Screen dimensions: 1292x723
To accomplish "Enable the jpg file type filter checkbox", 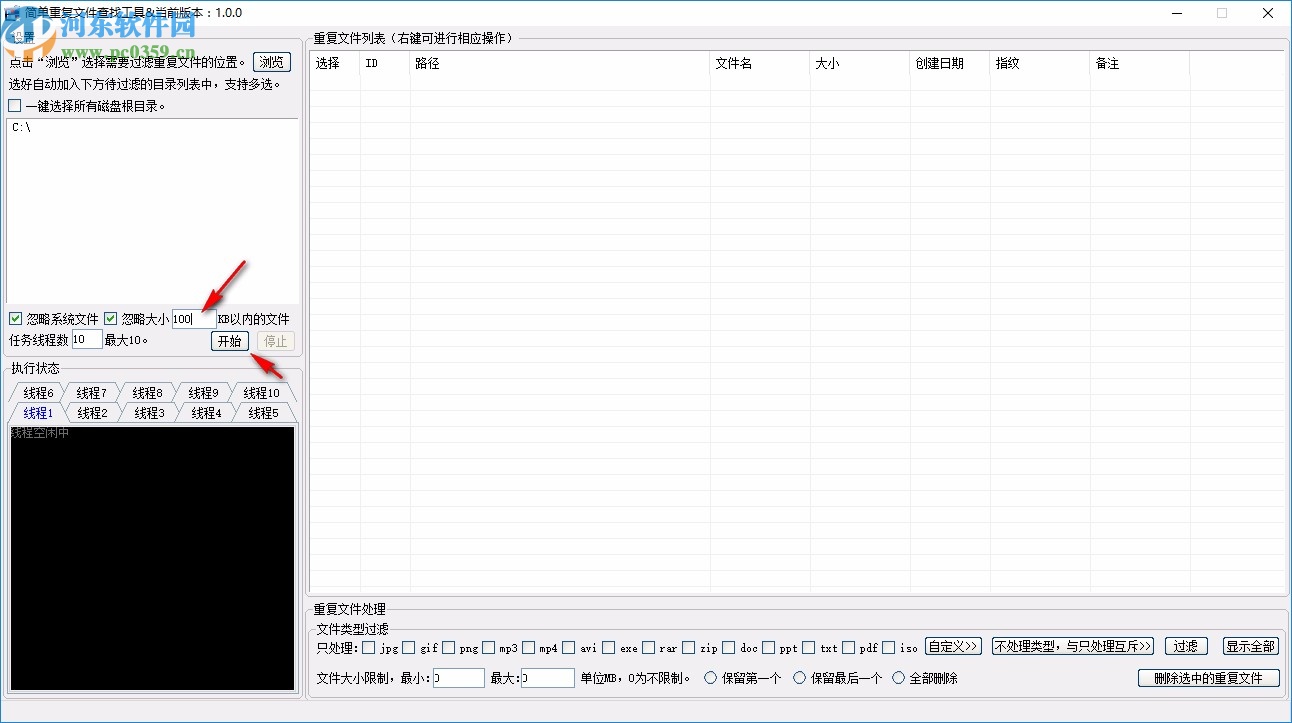I will (366, 648).
